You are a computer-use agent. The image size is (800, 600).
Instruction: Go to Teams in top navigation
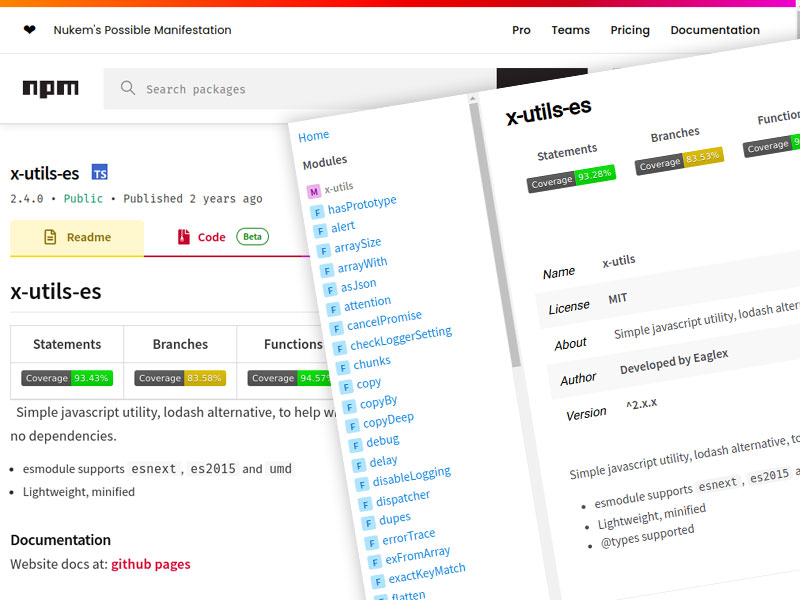[x=570, y=30]
